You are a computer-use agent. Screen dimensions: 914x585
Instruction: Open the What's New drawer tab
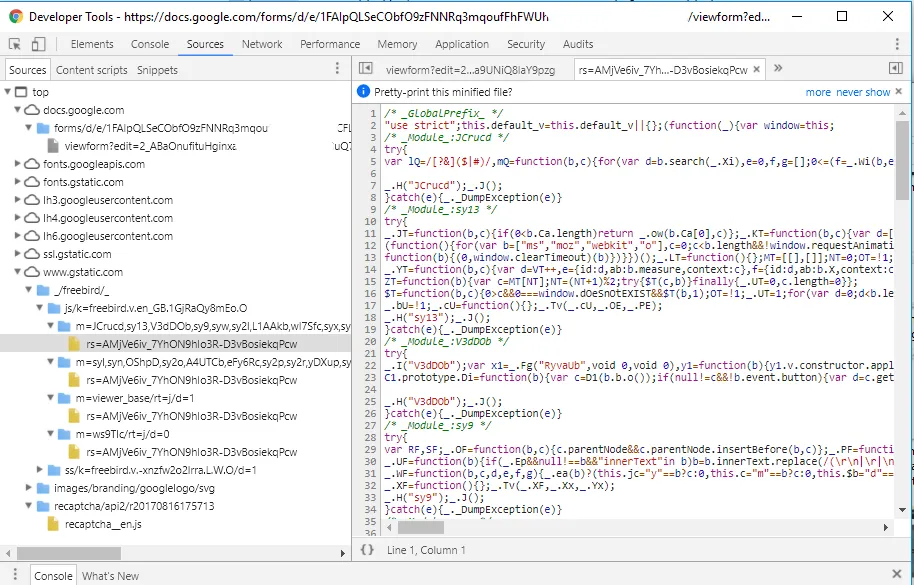[x=110, y=576]
